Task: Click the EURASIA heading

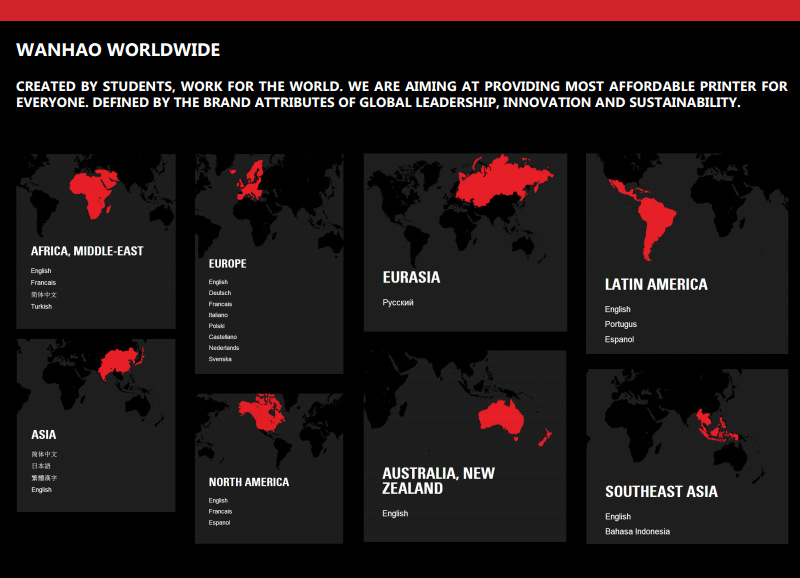Action: pos(411,278)
